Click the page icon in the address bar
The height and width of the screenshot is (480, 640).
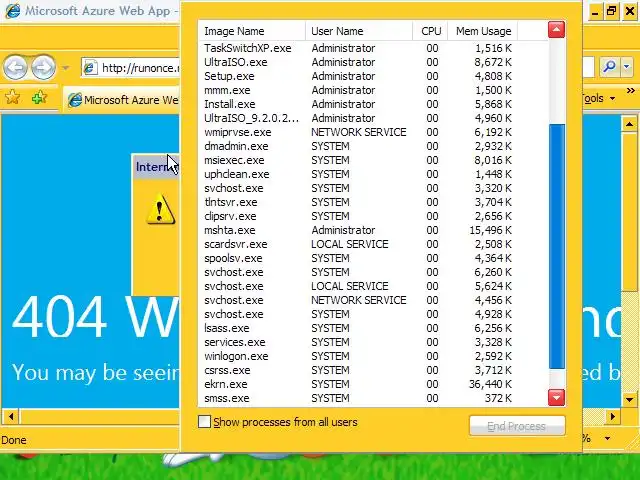(90, 68)
